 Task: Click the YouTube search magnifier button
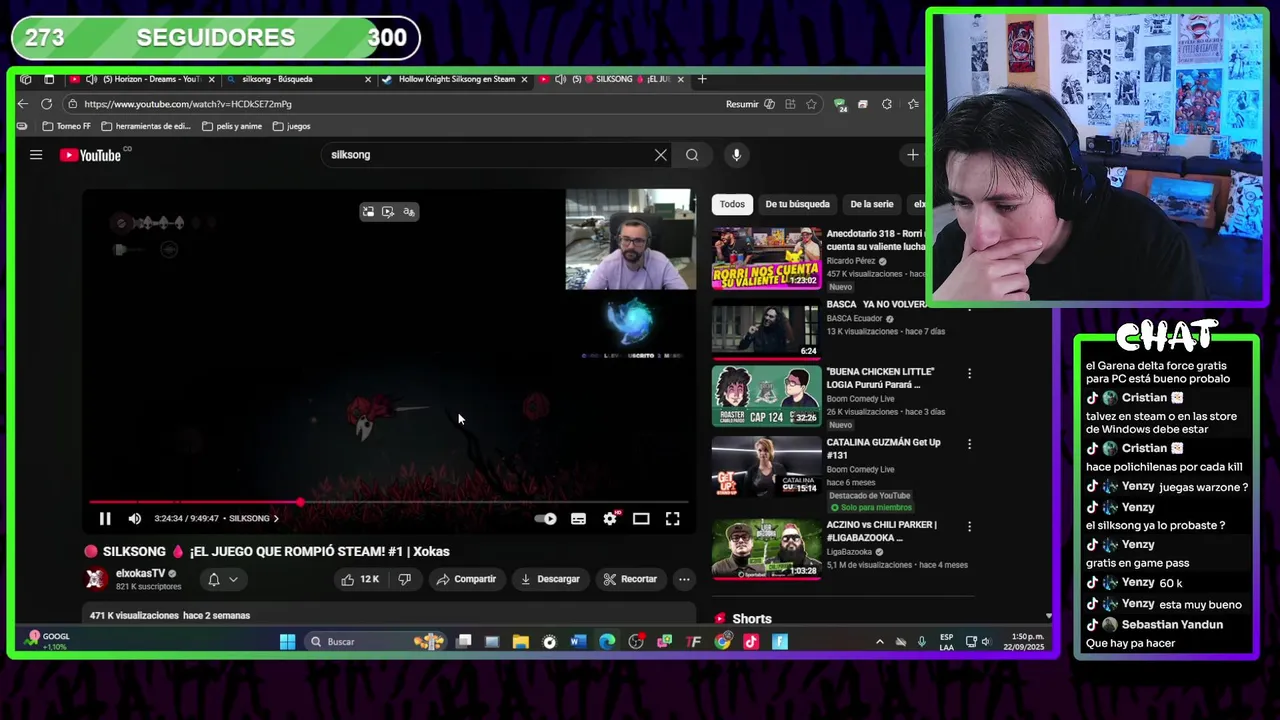[x=692, y=155]
